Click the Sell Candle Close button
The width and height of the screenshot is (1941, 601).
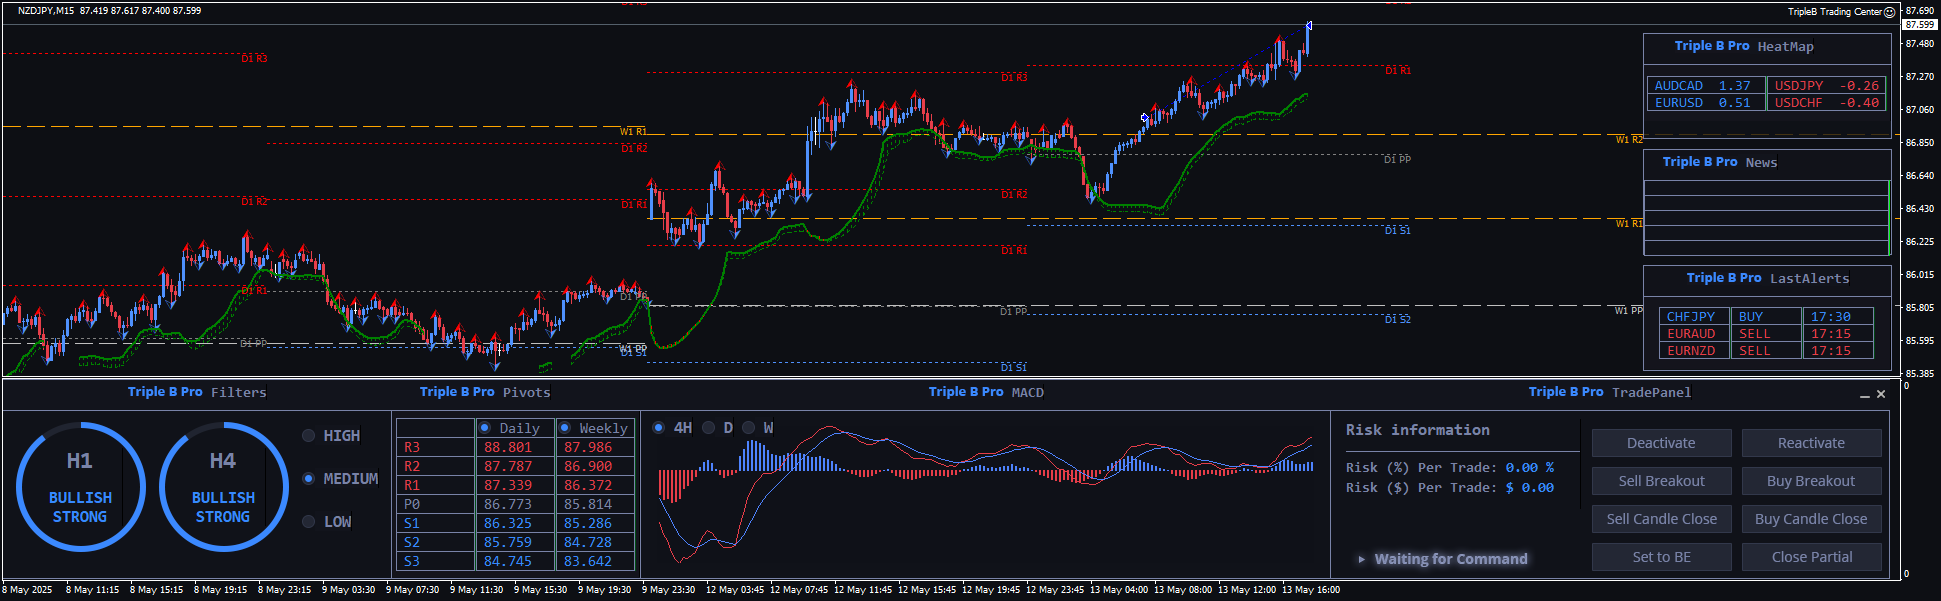pyautogui.click(x=1661, y=519)
